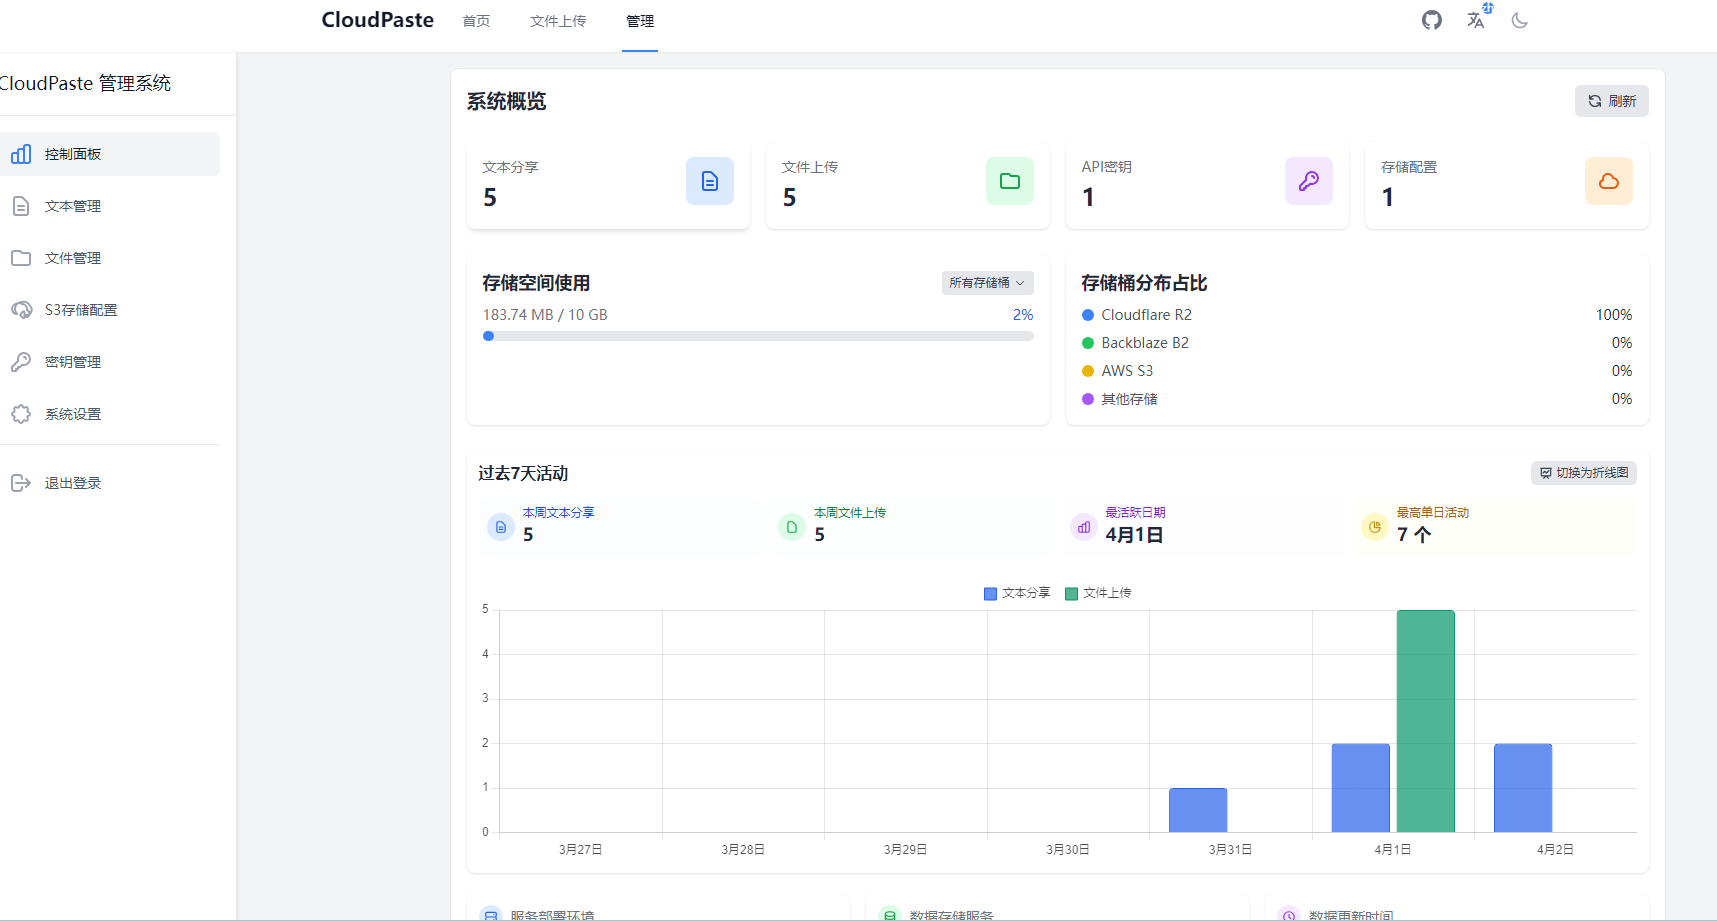Open the GitHub repository icon
This screenshot has width=1717, height=921.
point(1431,20)
